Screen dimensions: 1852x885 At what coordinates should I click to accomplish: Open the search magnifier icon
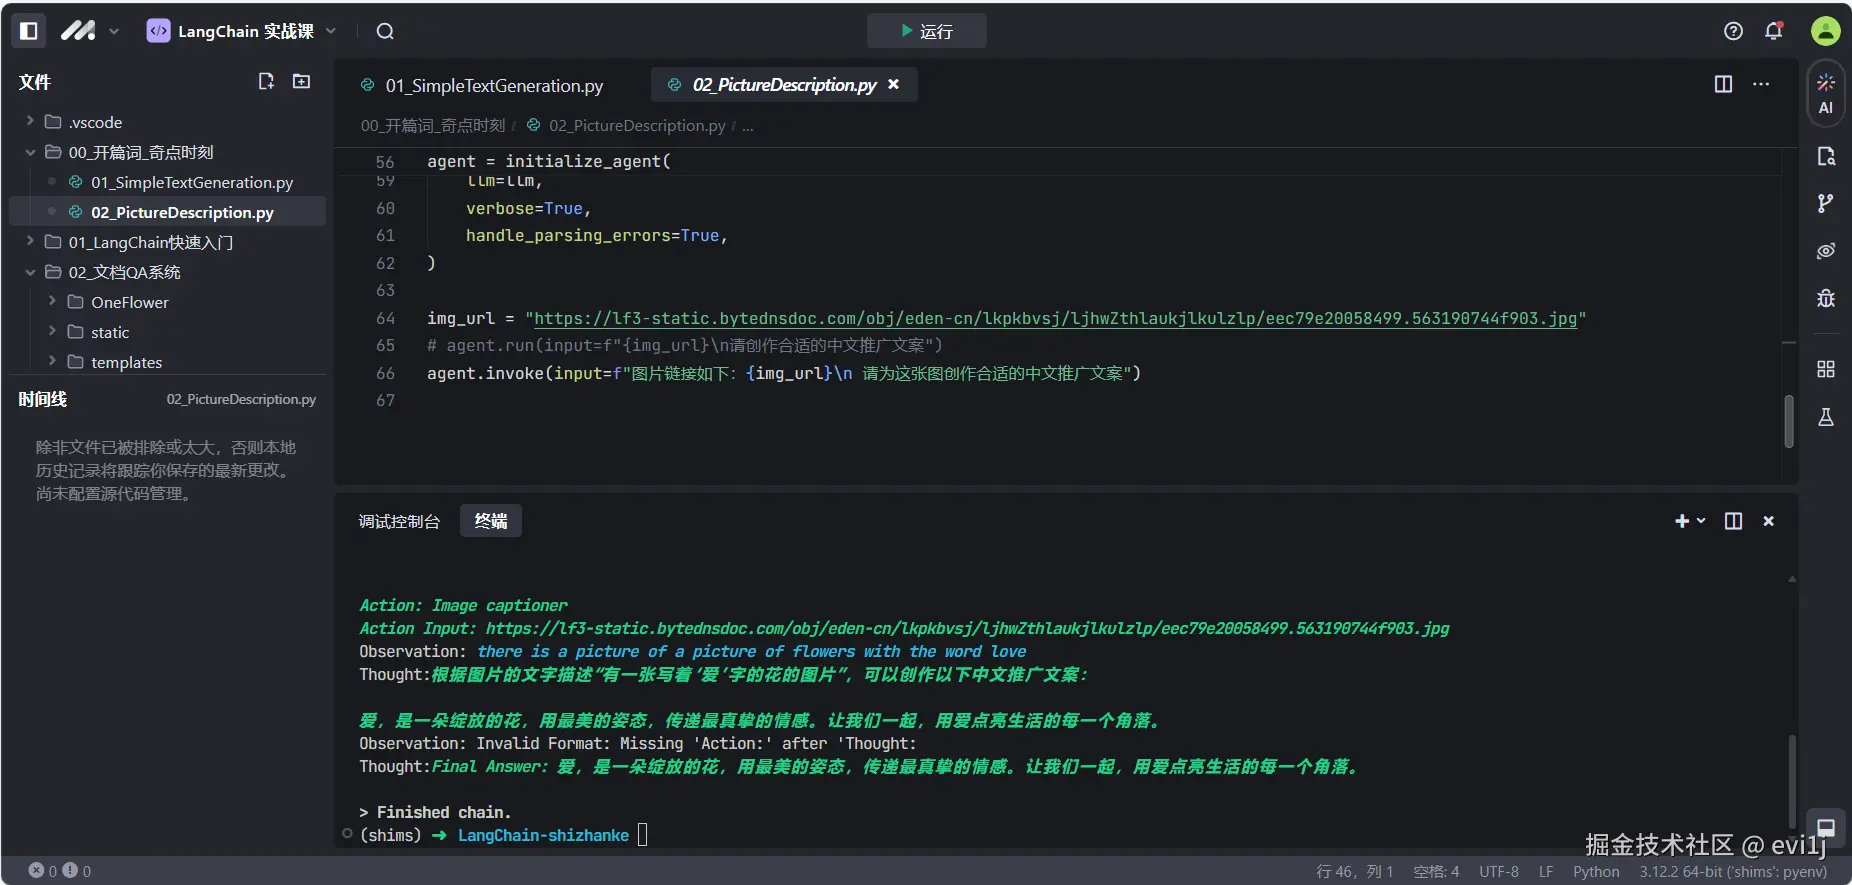point(385,31)
